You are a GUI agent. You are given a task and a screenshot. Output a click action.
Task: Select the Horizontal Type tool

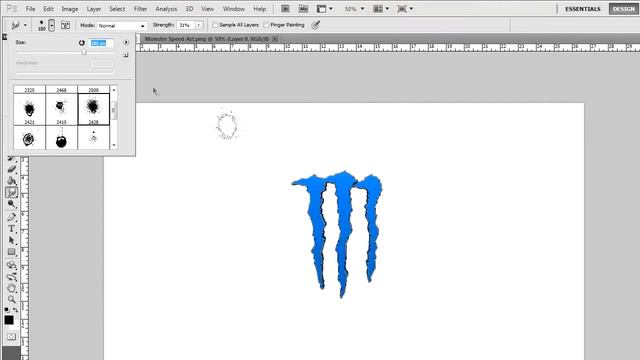(12, 229)
